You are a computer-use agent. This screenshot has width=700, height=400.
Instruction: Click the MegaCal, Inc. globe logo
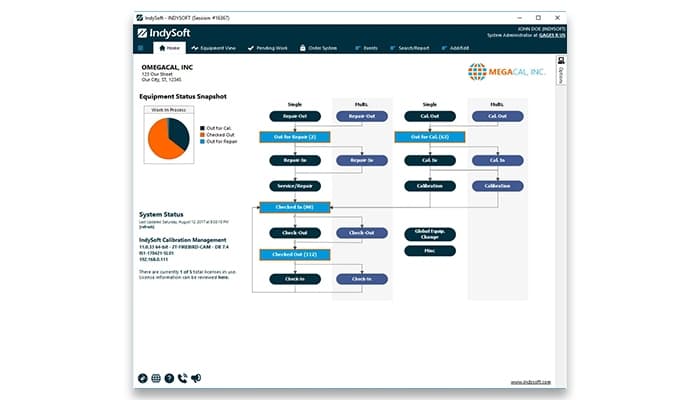click(477, 72)
